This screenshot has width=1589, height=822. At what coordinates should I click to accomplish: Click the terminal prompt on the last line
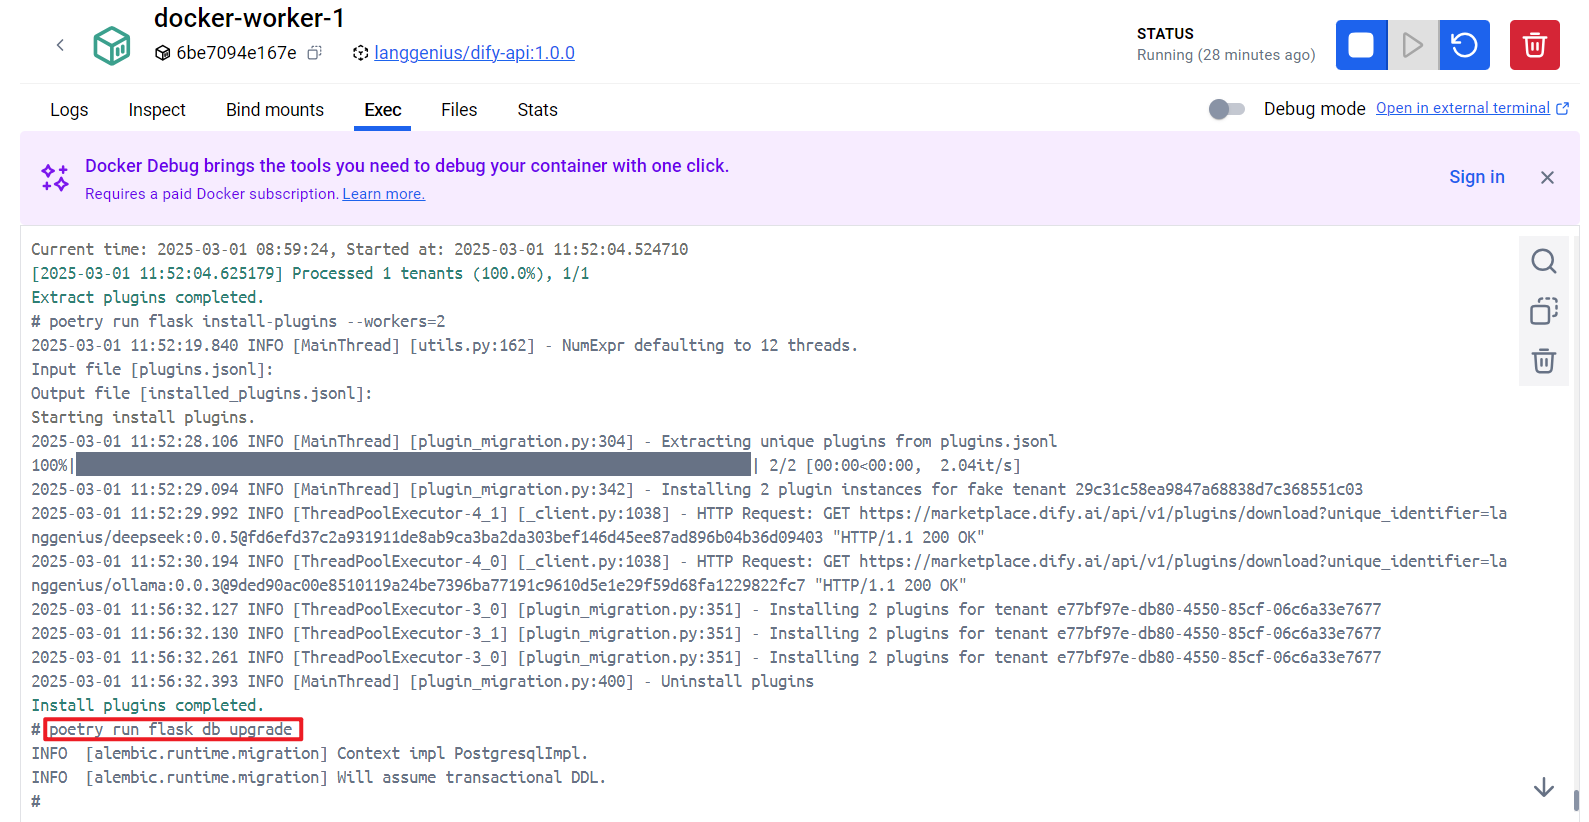(36, 801)
